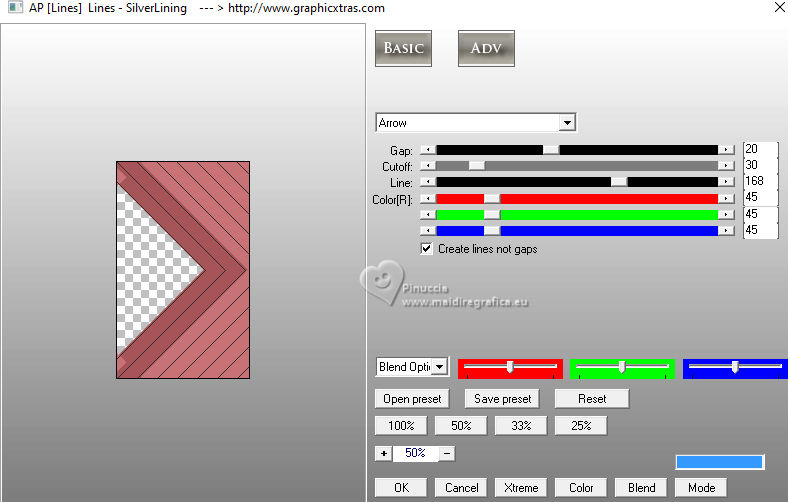Image resolution: width=788 pixels, height=502 pixels.
Task: Click the green color slider thumb
Action: (x=492, y=215)
